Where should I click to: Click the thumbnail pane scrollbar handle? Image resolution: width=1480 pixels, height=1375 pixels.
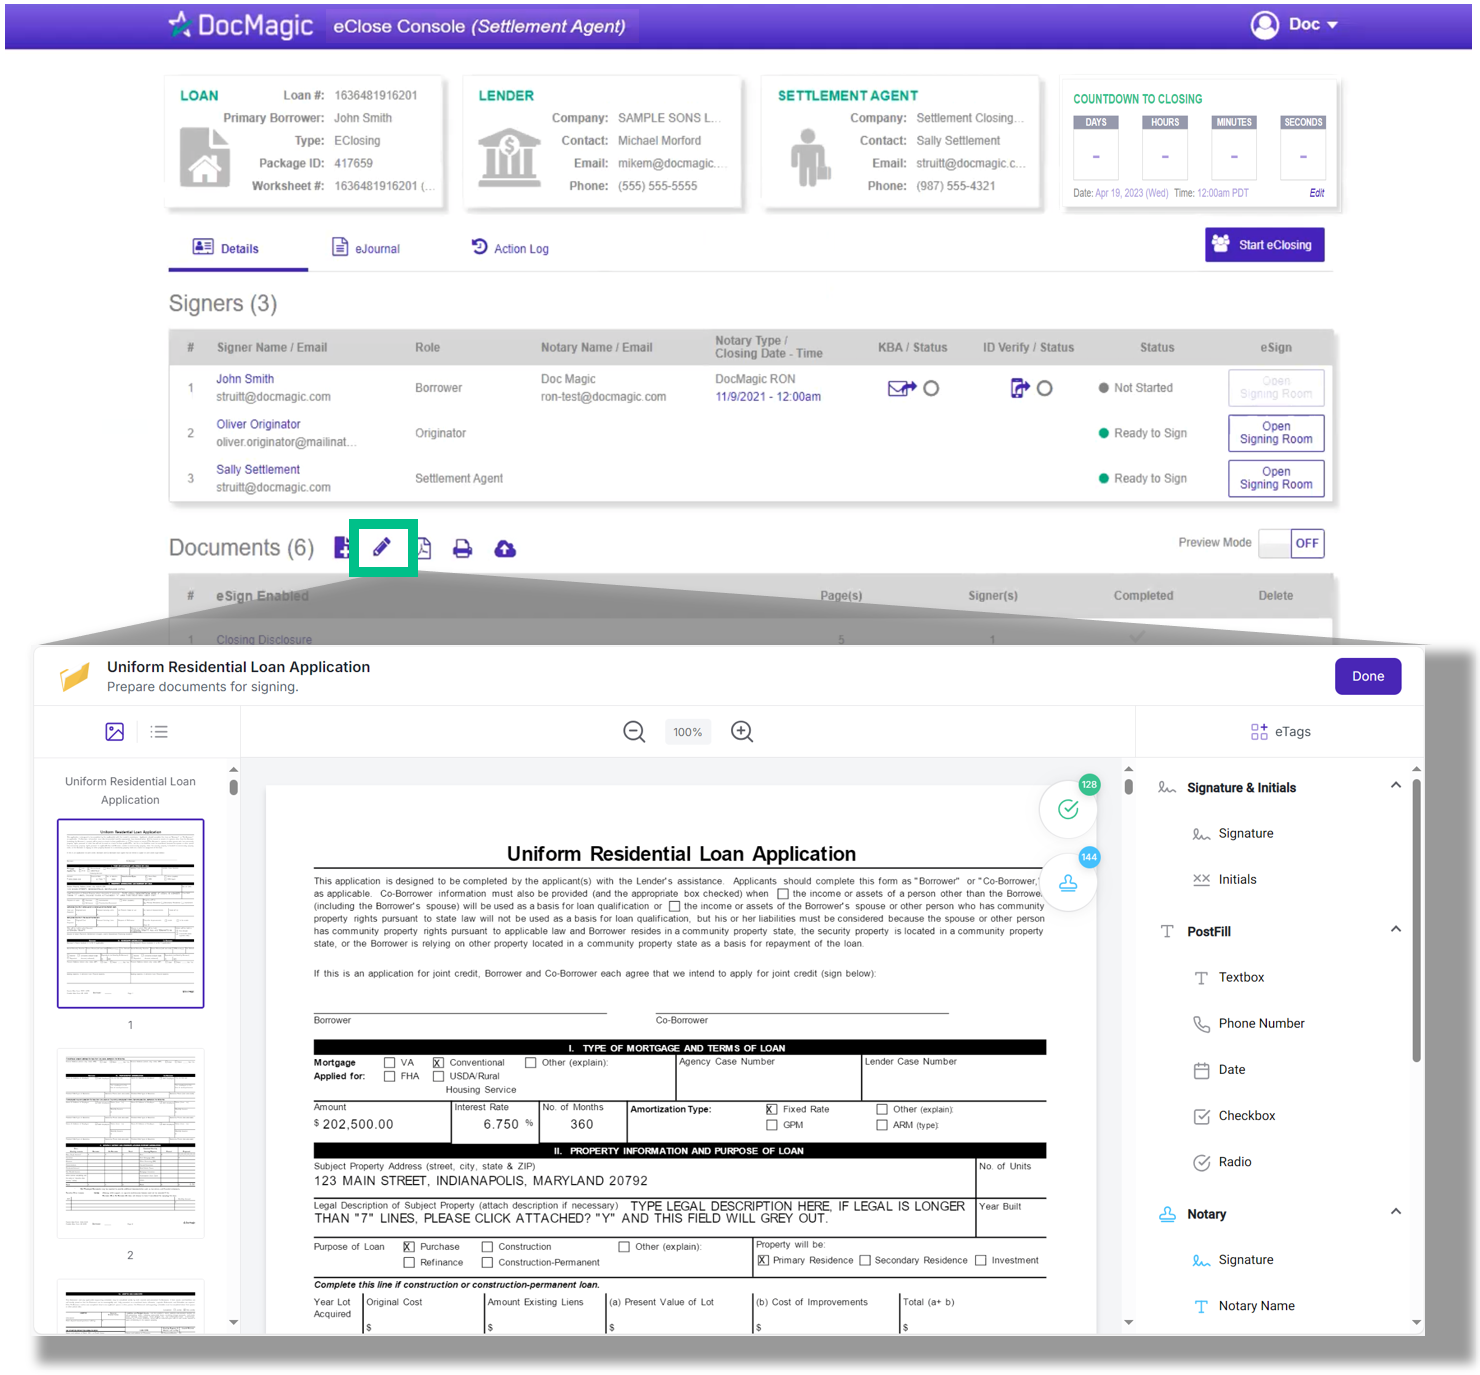(x=233, y=787)
